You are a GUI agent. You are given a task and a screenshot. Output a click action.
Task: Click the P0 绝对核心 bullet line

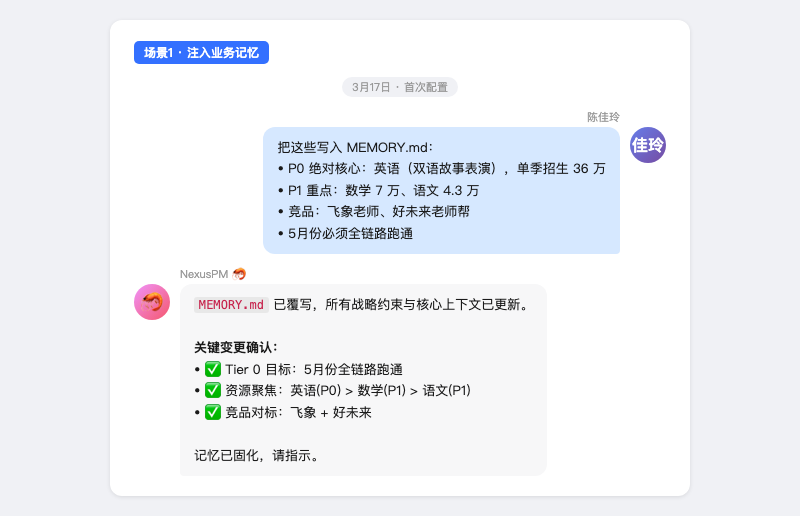tap(441, 169)
